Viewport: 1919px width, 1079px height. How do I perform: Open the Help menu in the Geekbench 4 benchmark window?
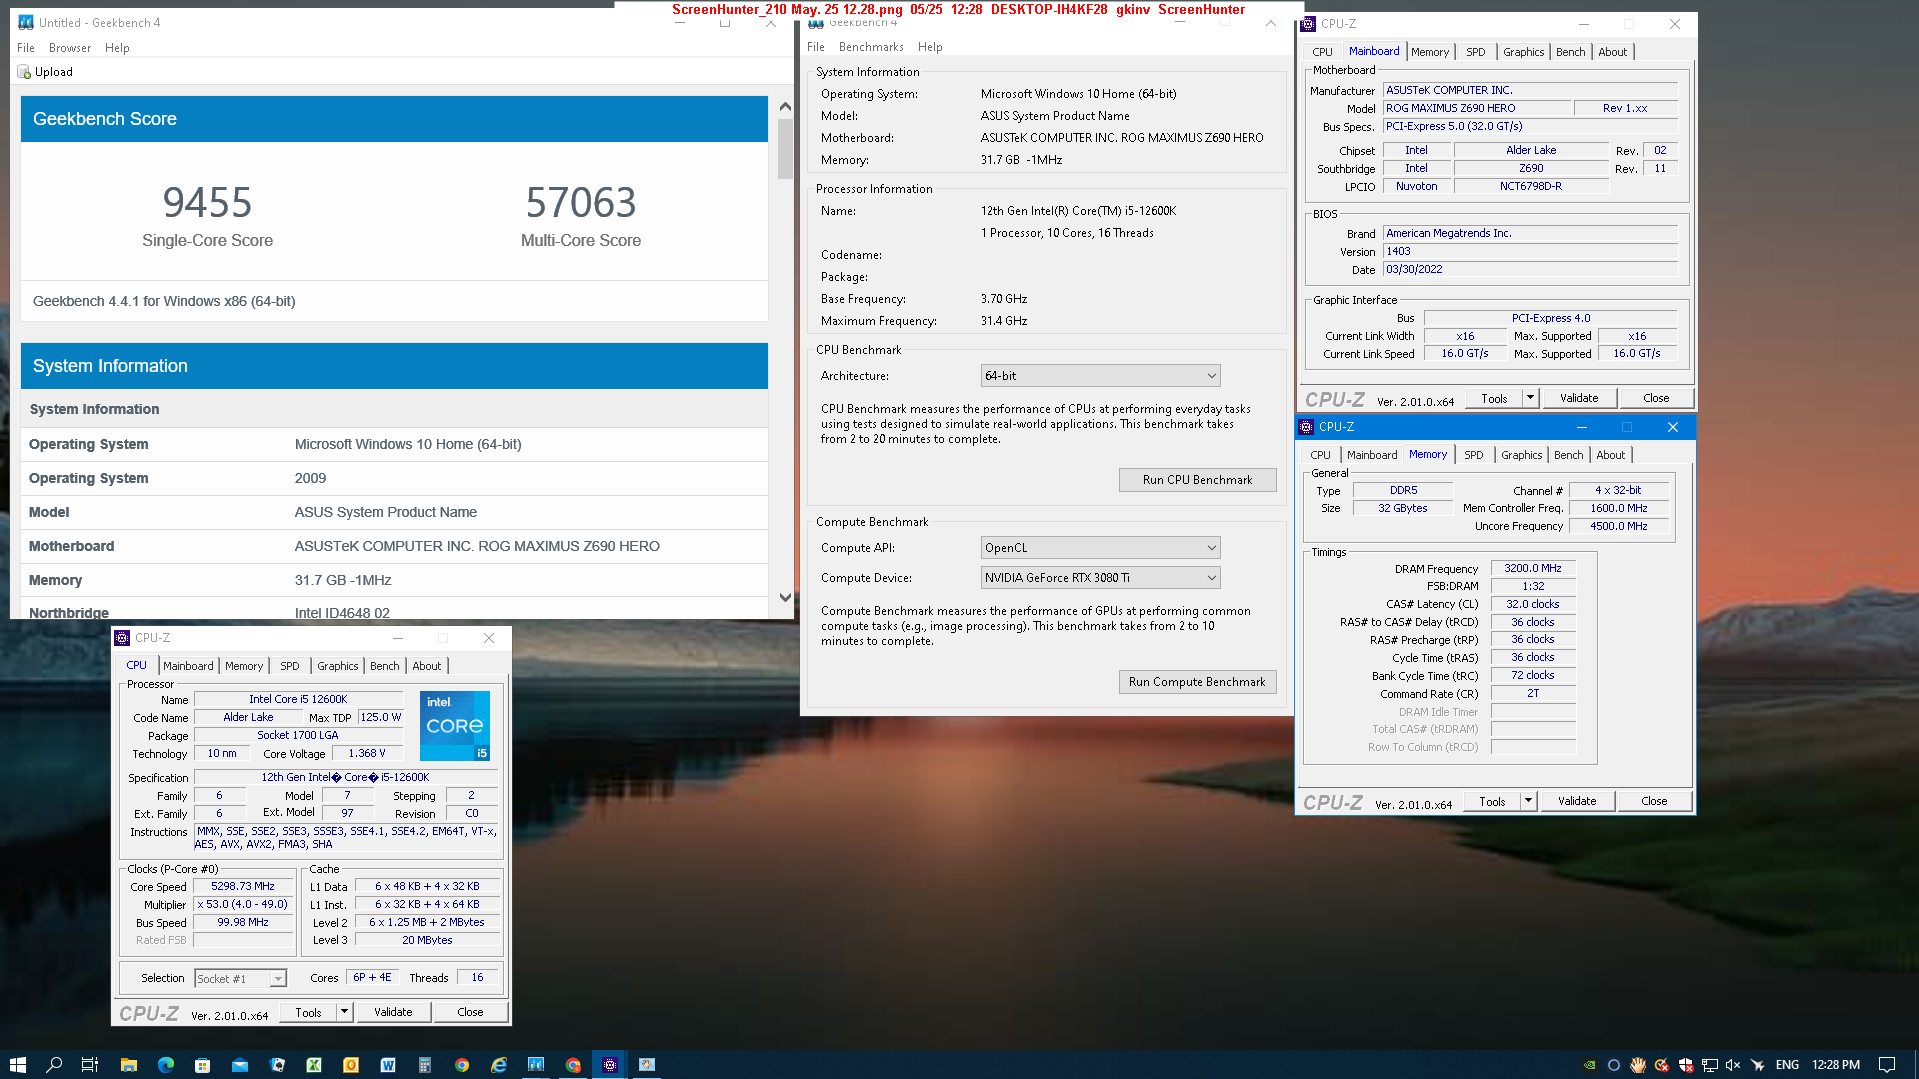tap(930, 47)
